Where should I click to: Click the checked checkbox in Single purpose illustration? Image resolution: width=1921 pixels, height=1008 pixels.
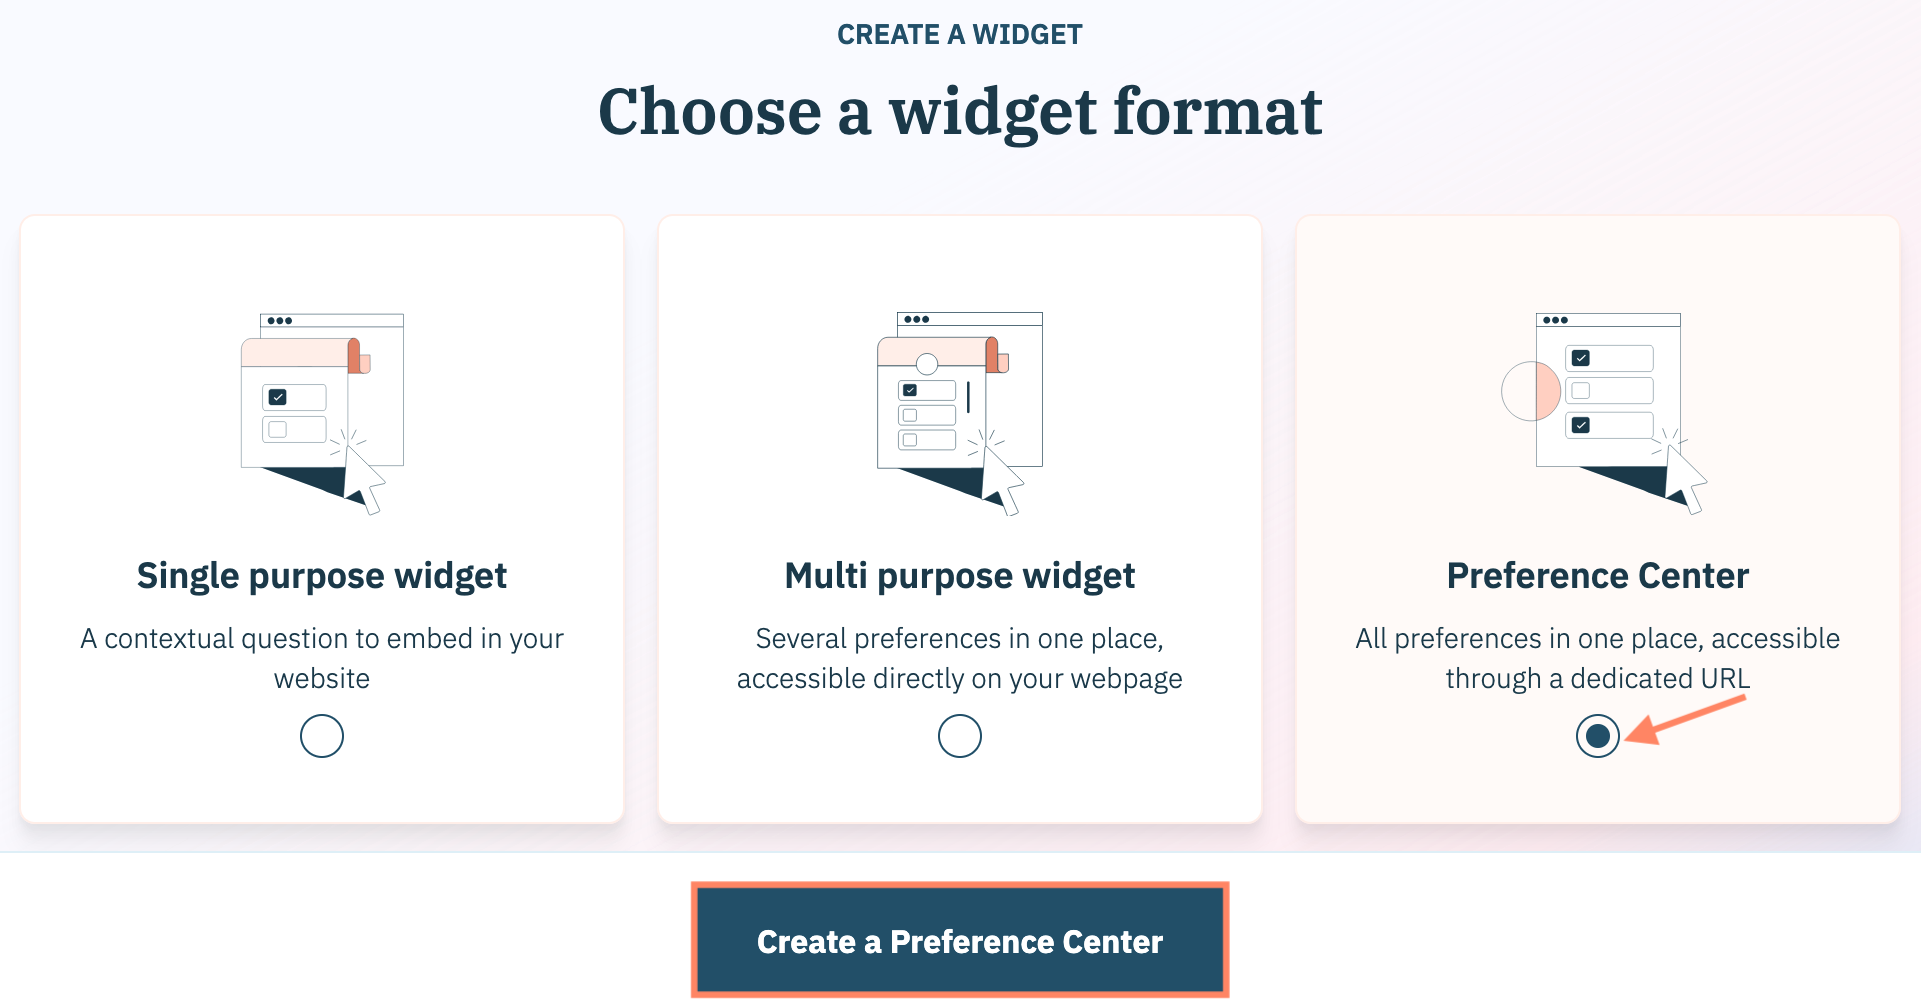pyautogui.click(x=278, y=397)
